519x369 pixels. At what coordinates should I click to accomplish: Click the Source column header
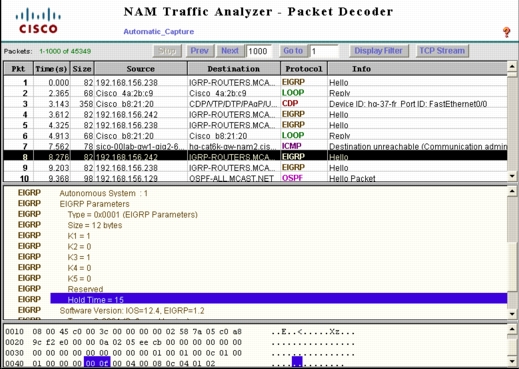141,69
